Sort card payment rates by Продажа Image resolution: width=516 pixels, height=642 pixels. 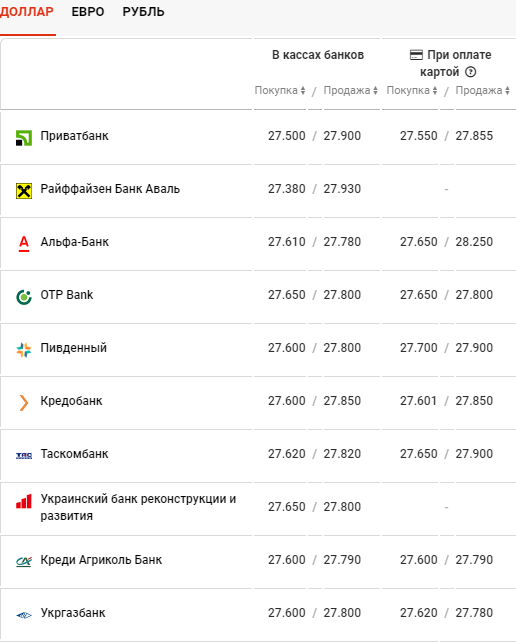(482, 90)
